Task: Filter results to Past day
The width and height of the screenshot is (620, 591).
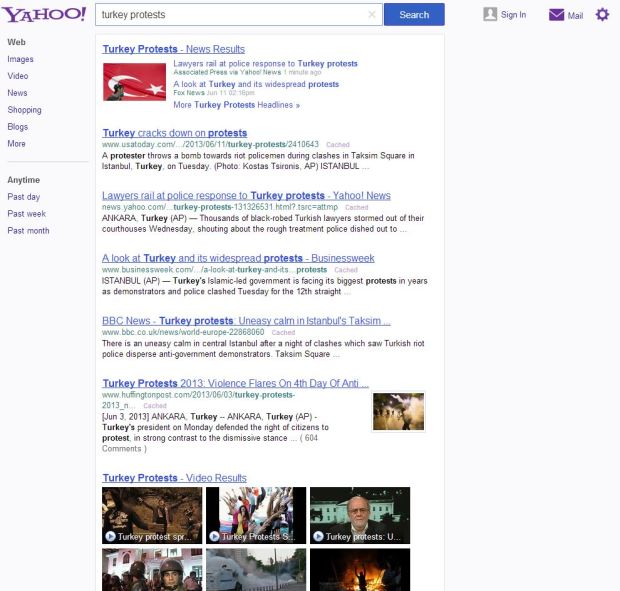Action: tap(23, 197)
